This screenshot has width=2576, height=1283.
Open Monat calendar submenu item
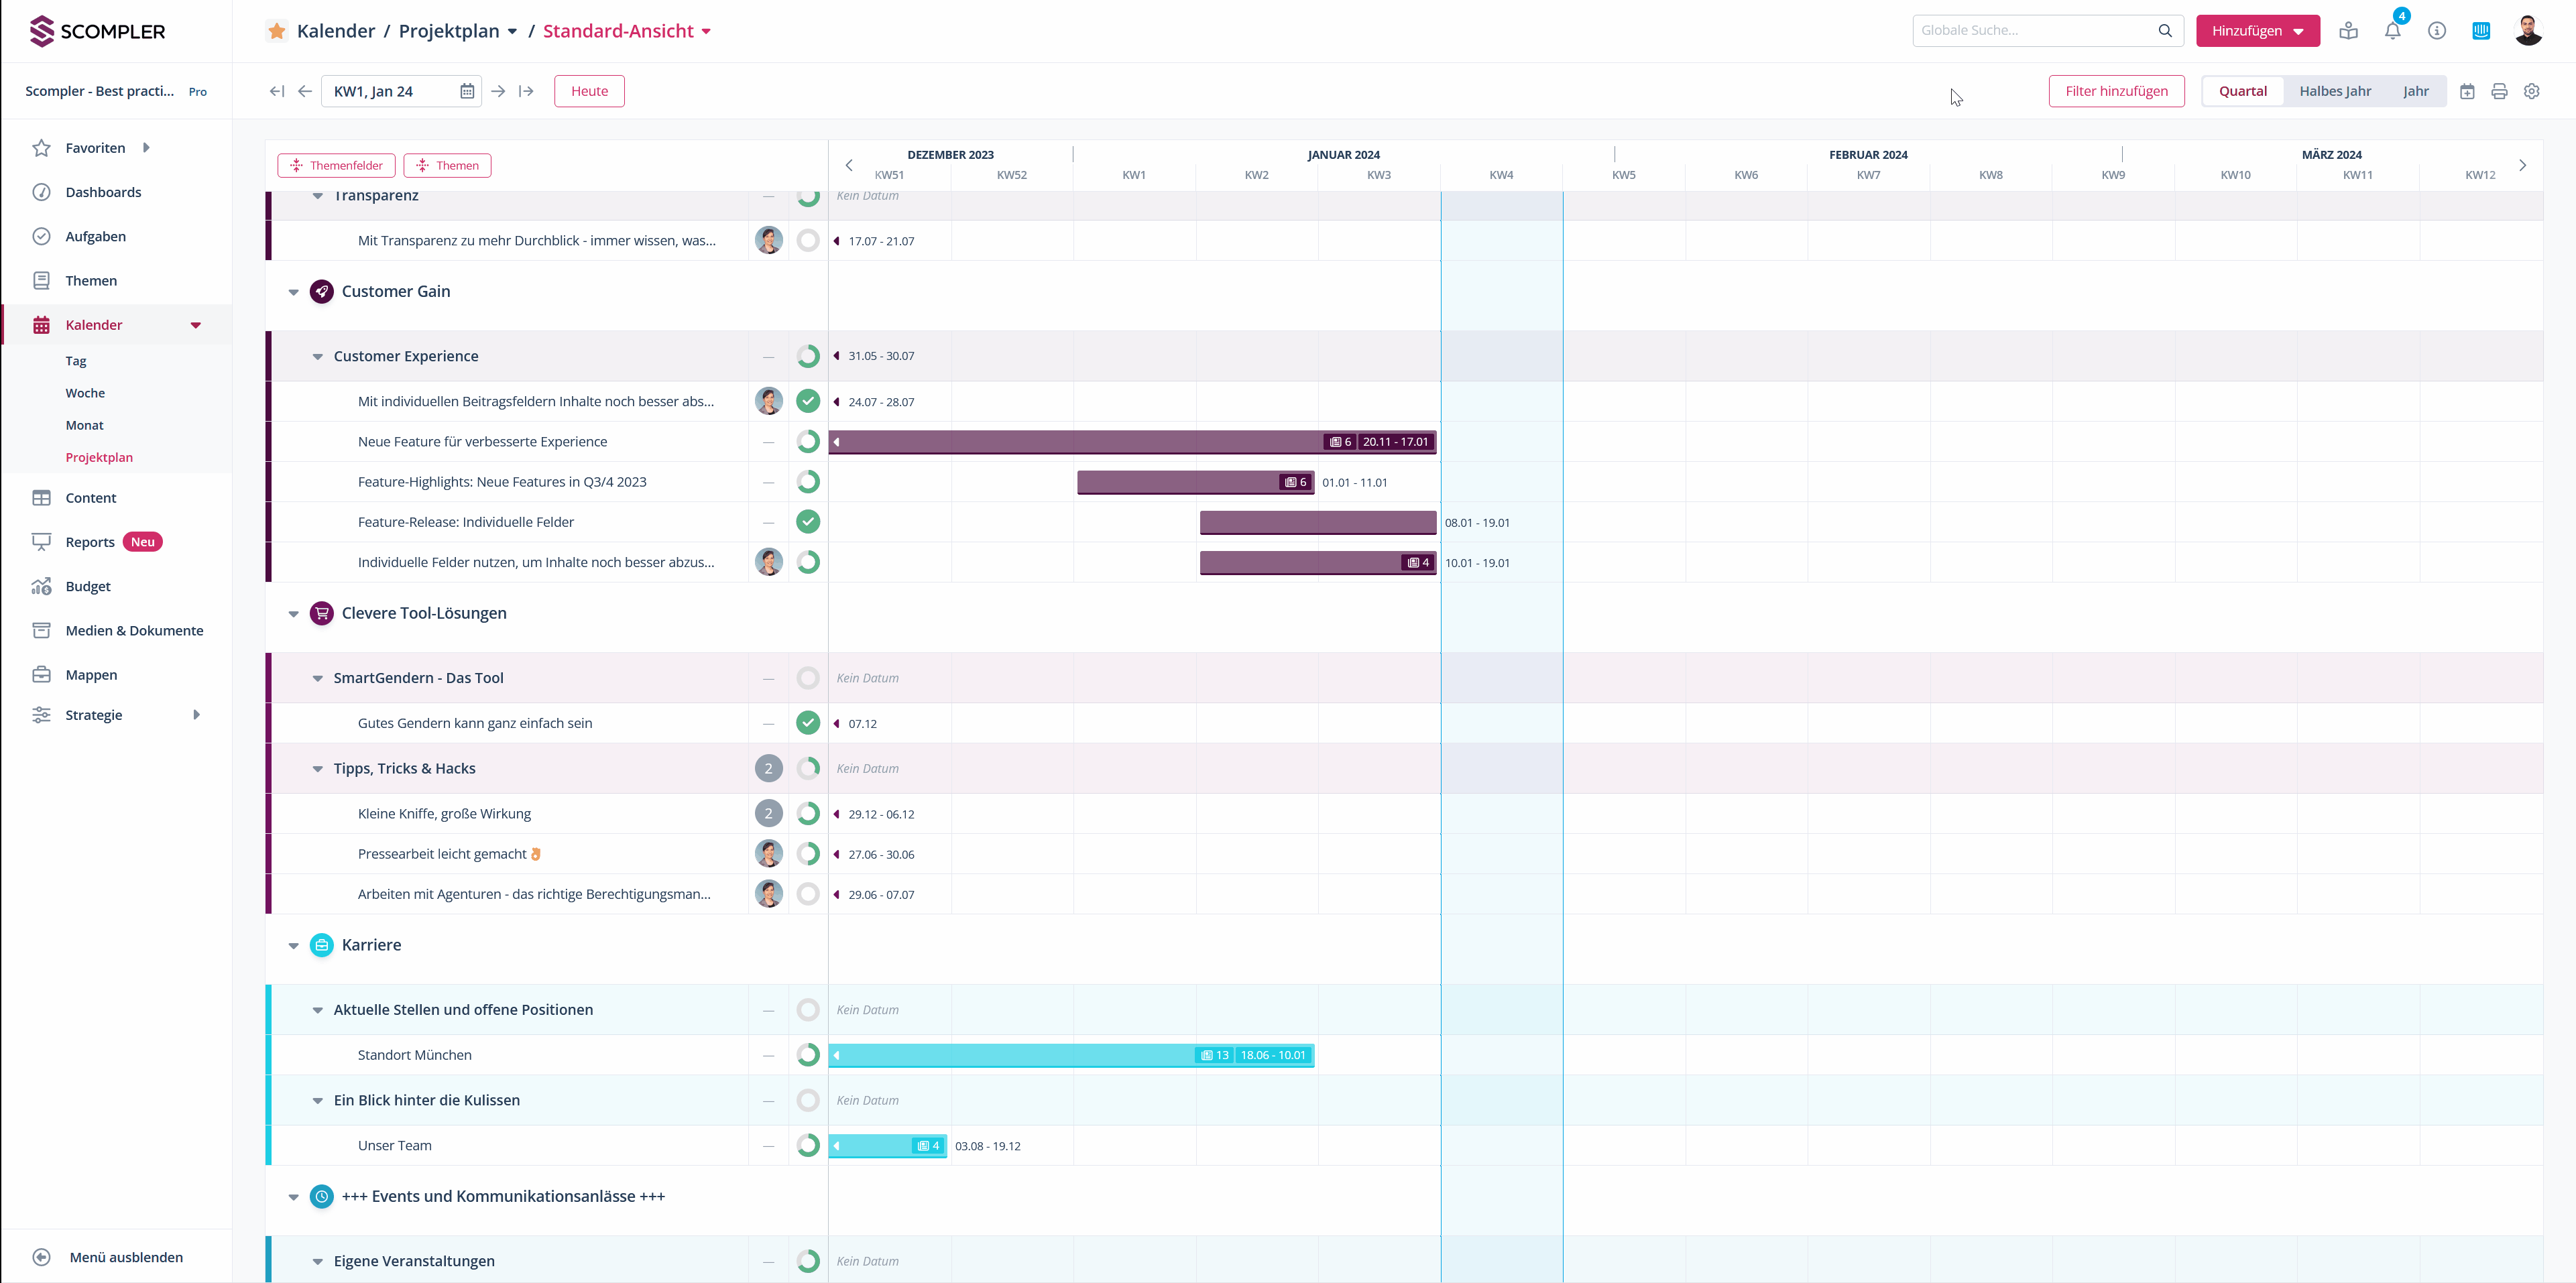(84, 425)
